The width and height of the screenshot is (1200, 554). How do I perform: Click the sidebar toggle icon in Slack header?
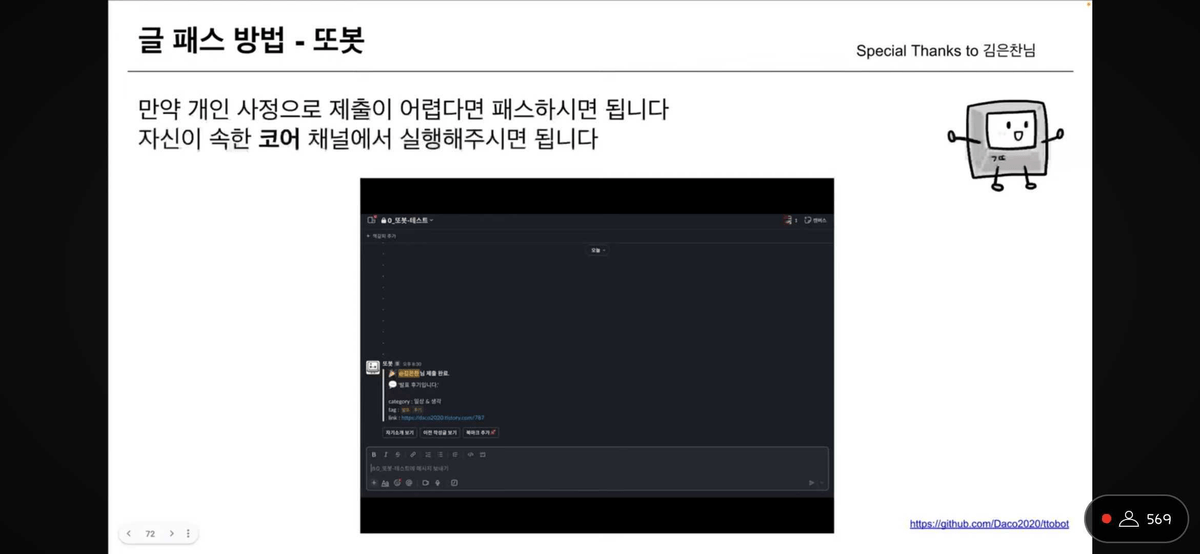[371, 220]
